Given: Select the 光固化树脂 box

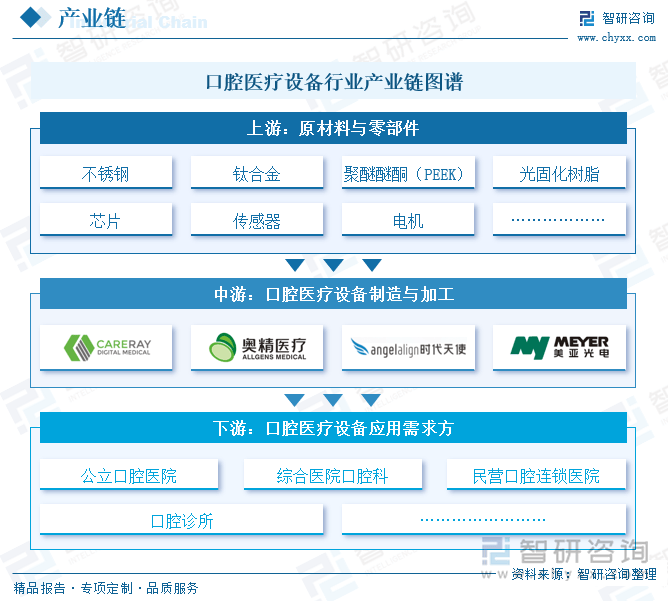Looking at the screenshot, I should (559, 173).
